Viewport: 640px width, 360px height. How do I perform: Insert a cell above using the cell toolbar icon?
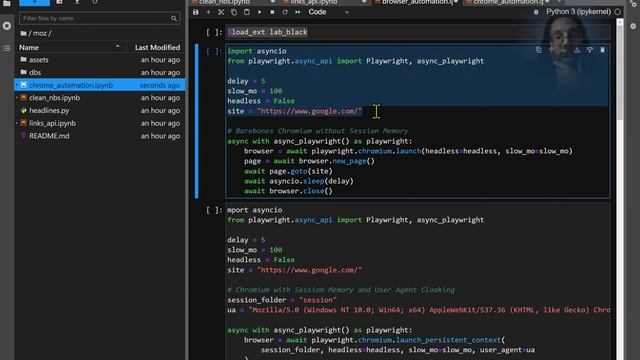577,50
